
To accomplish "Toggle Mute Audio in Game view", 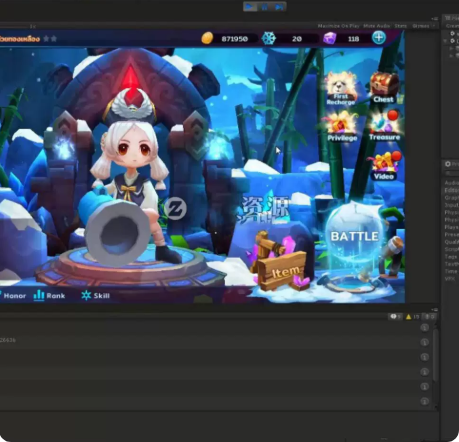I will 377,26.
